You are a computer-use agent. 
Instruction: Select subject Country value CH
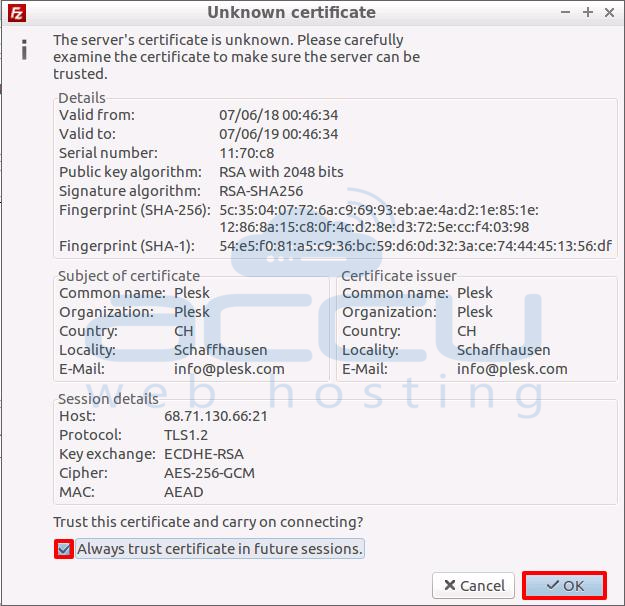coord(184,331)
